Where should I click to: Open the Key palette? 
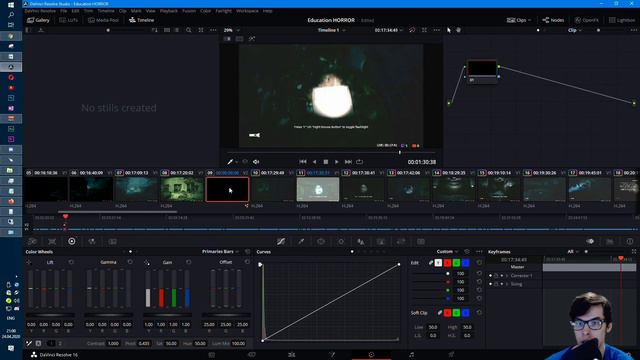(381, 242)
